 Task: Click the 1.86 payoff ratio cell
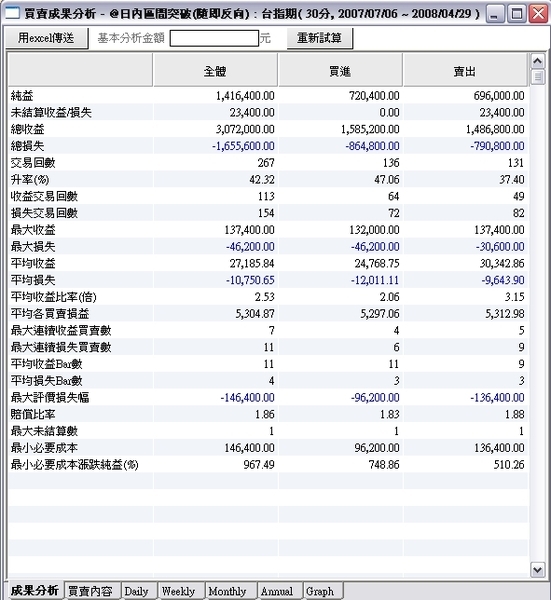(x=265, y=414)
